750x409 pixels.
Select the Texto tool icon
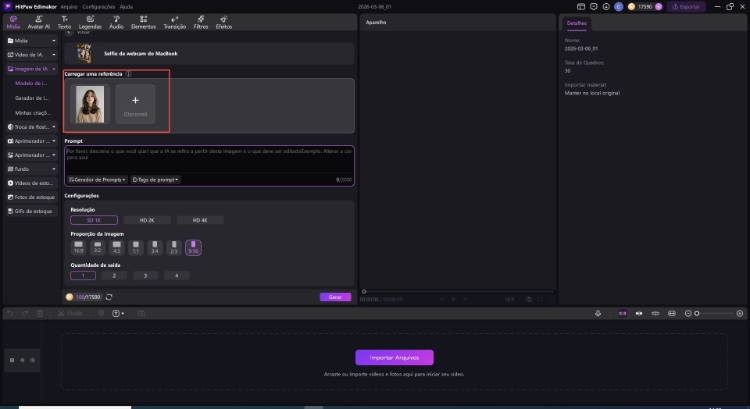(65, 21)
